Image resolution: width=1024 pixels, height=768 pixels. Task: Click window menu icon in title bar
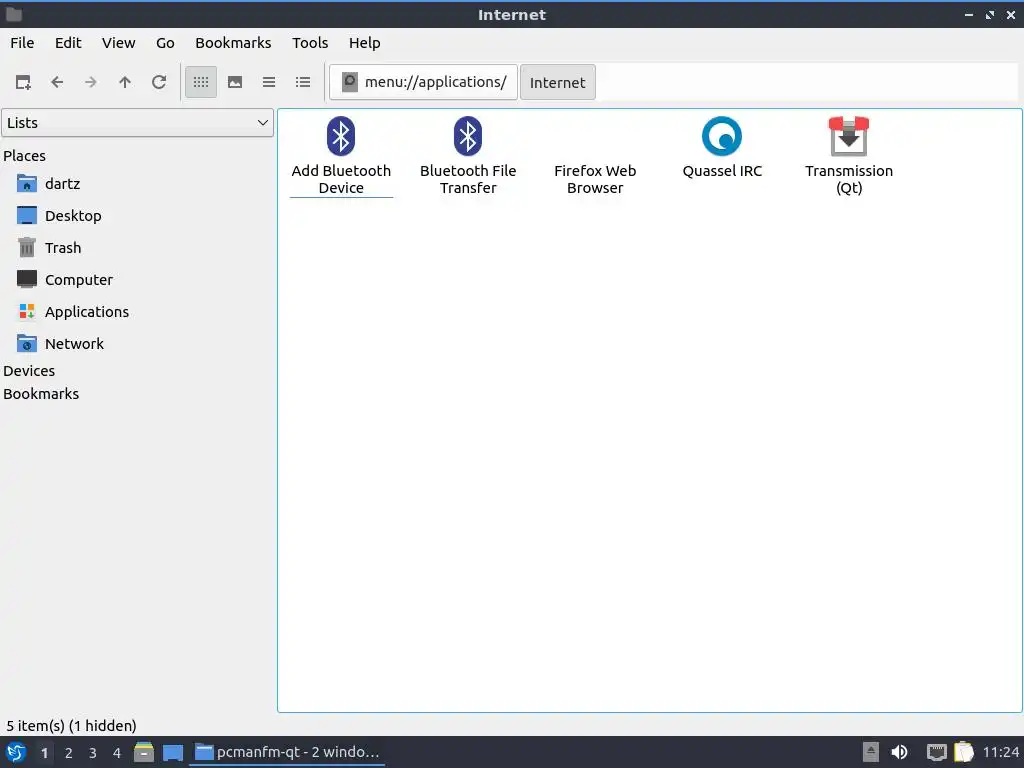pyautogui.click(x=14, y=14)
